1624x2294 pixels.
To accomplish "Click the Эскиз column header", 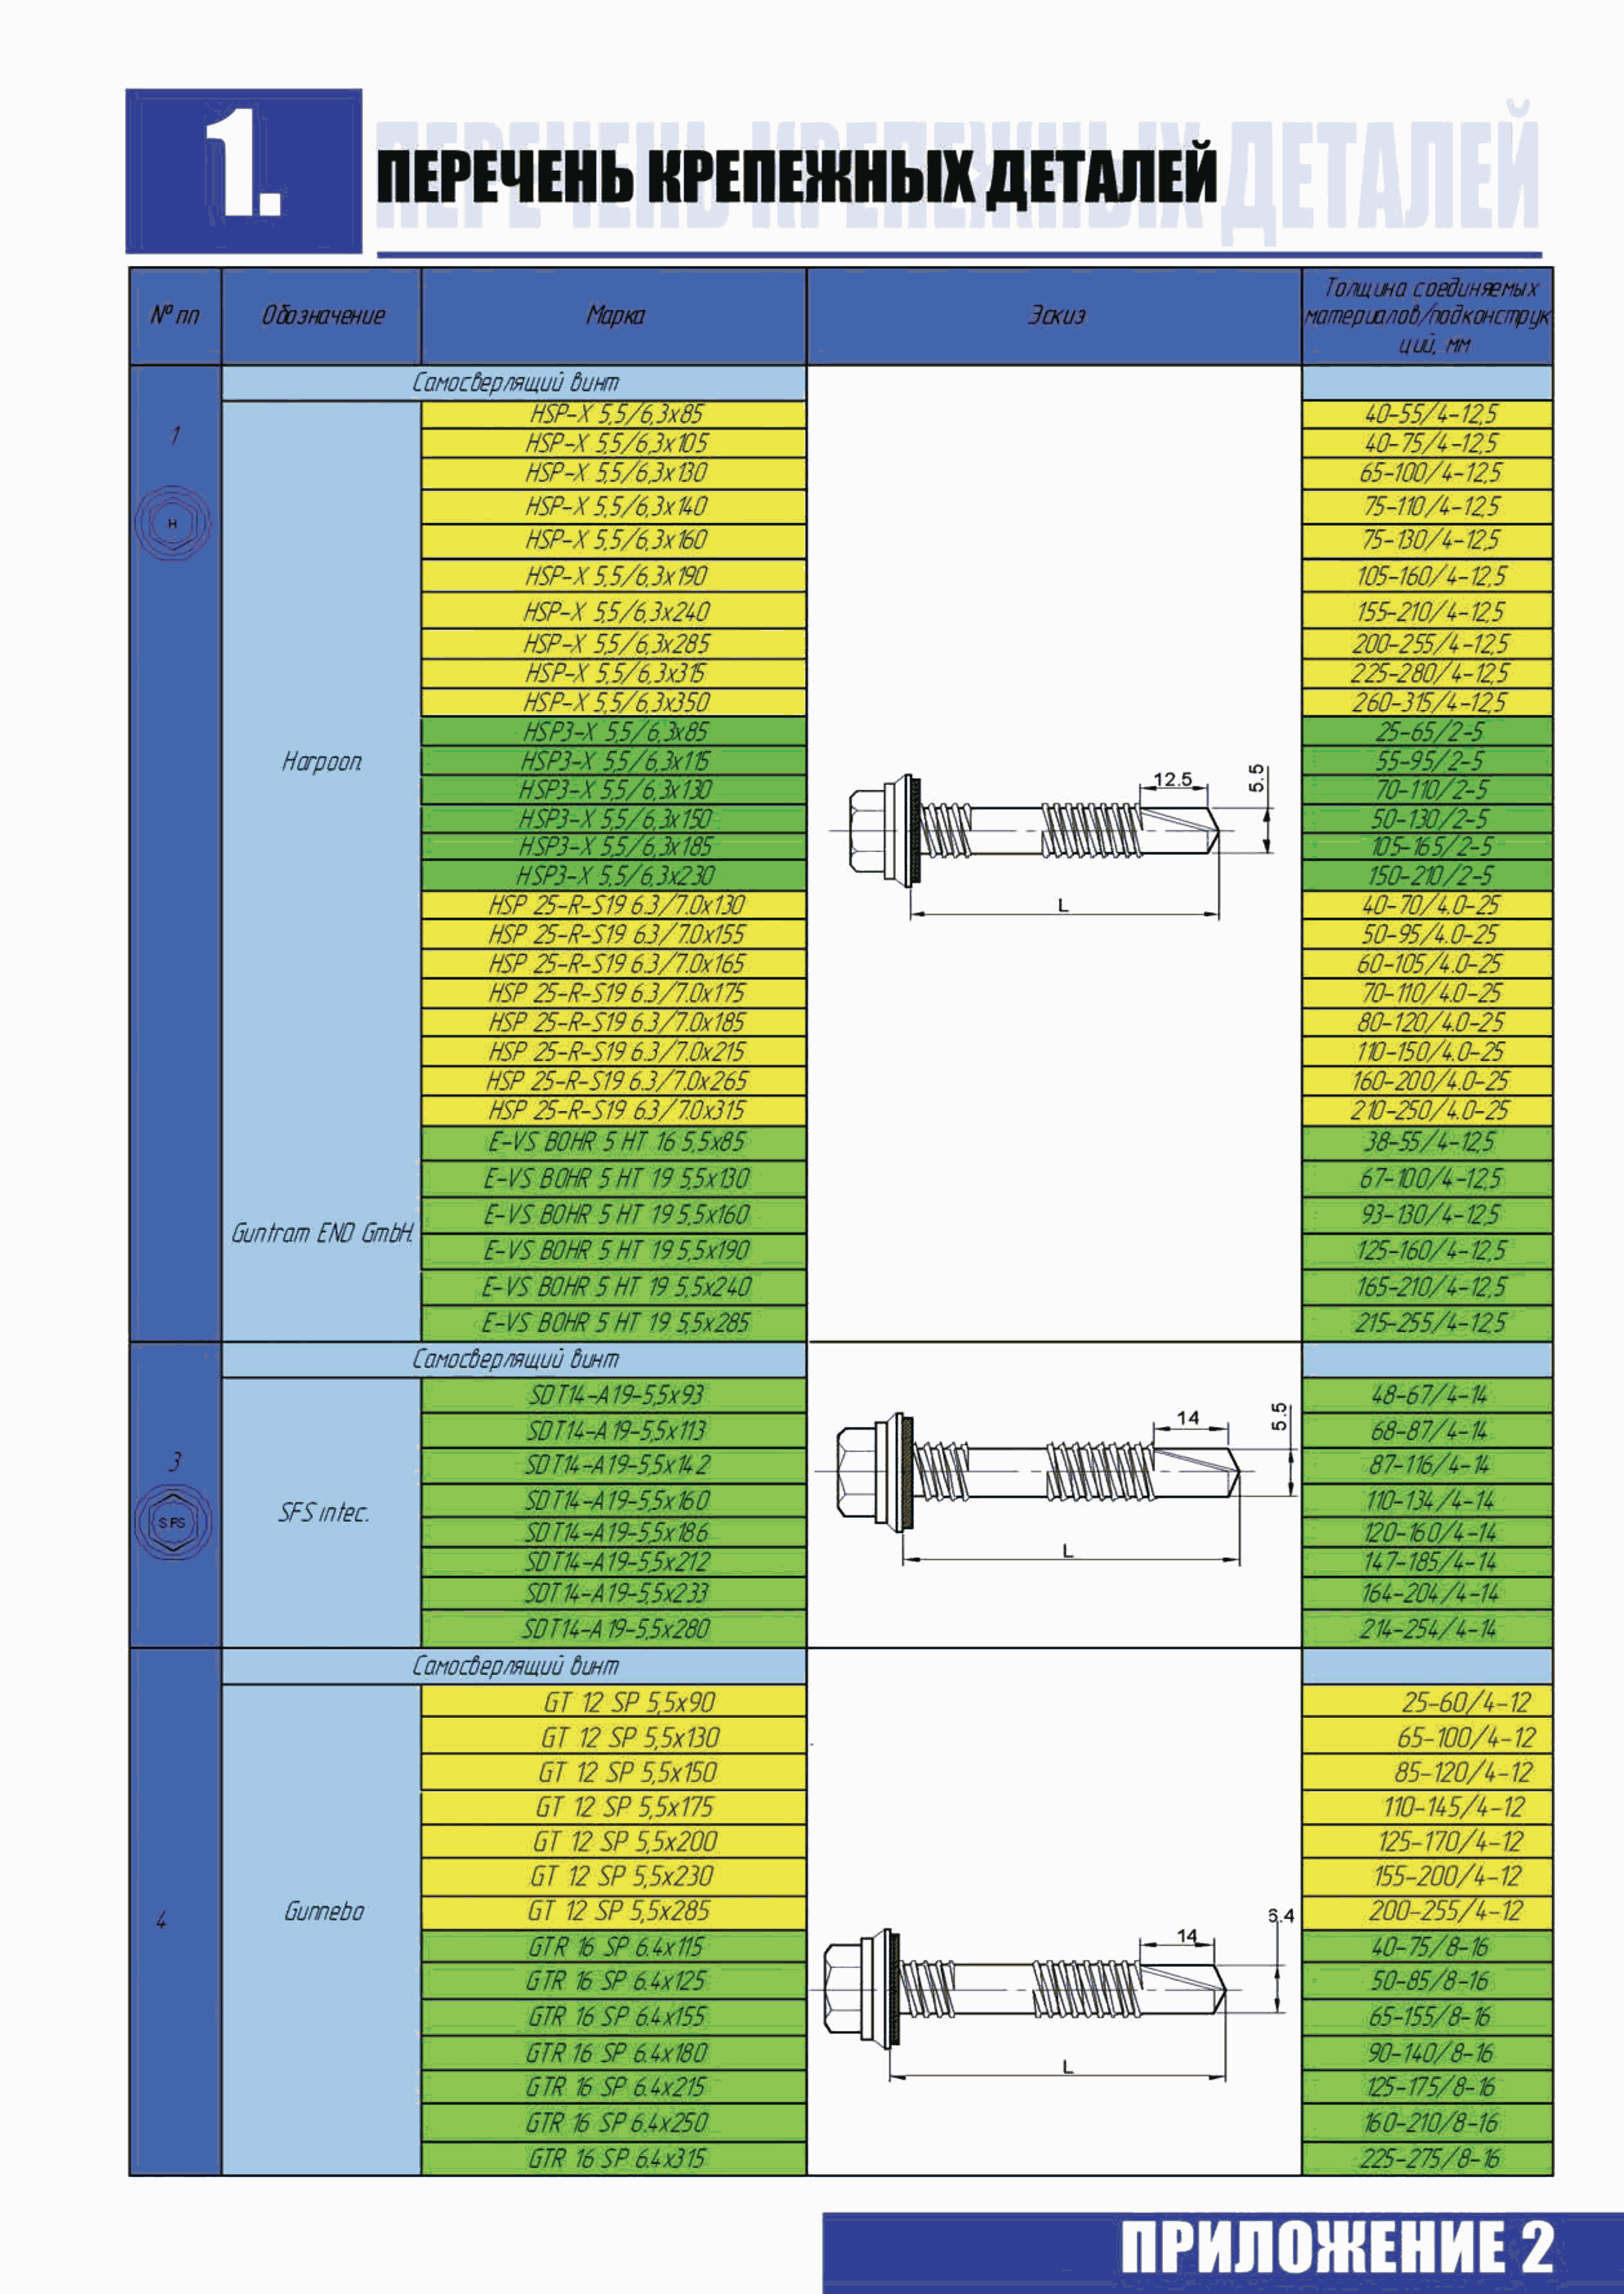I will pyautogui.click(x=1054, y=316).
